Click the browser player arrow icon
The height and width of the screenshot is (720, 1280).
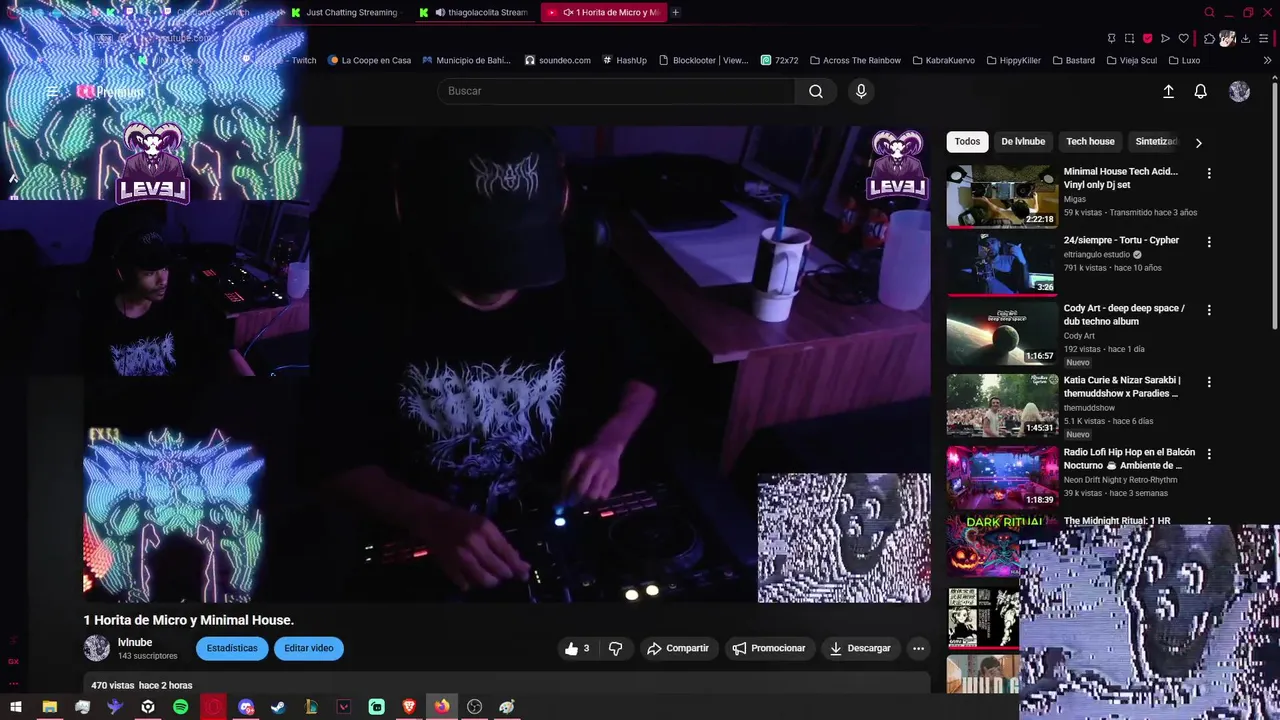click(x=1165, y=38)
